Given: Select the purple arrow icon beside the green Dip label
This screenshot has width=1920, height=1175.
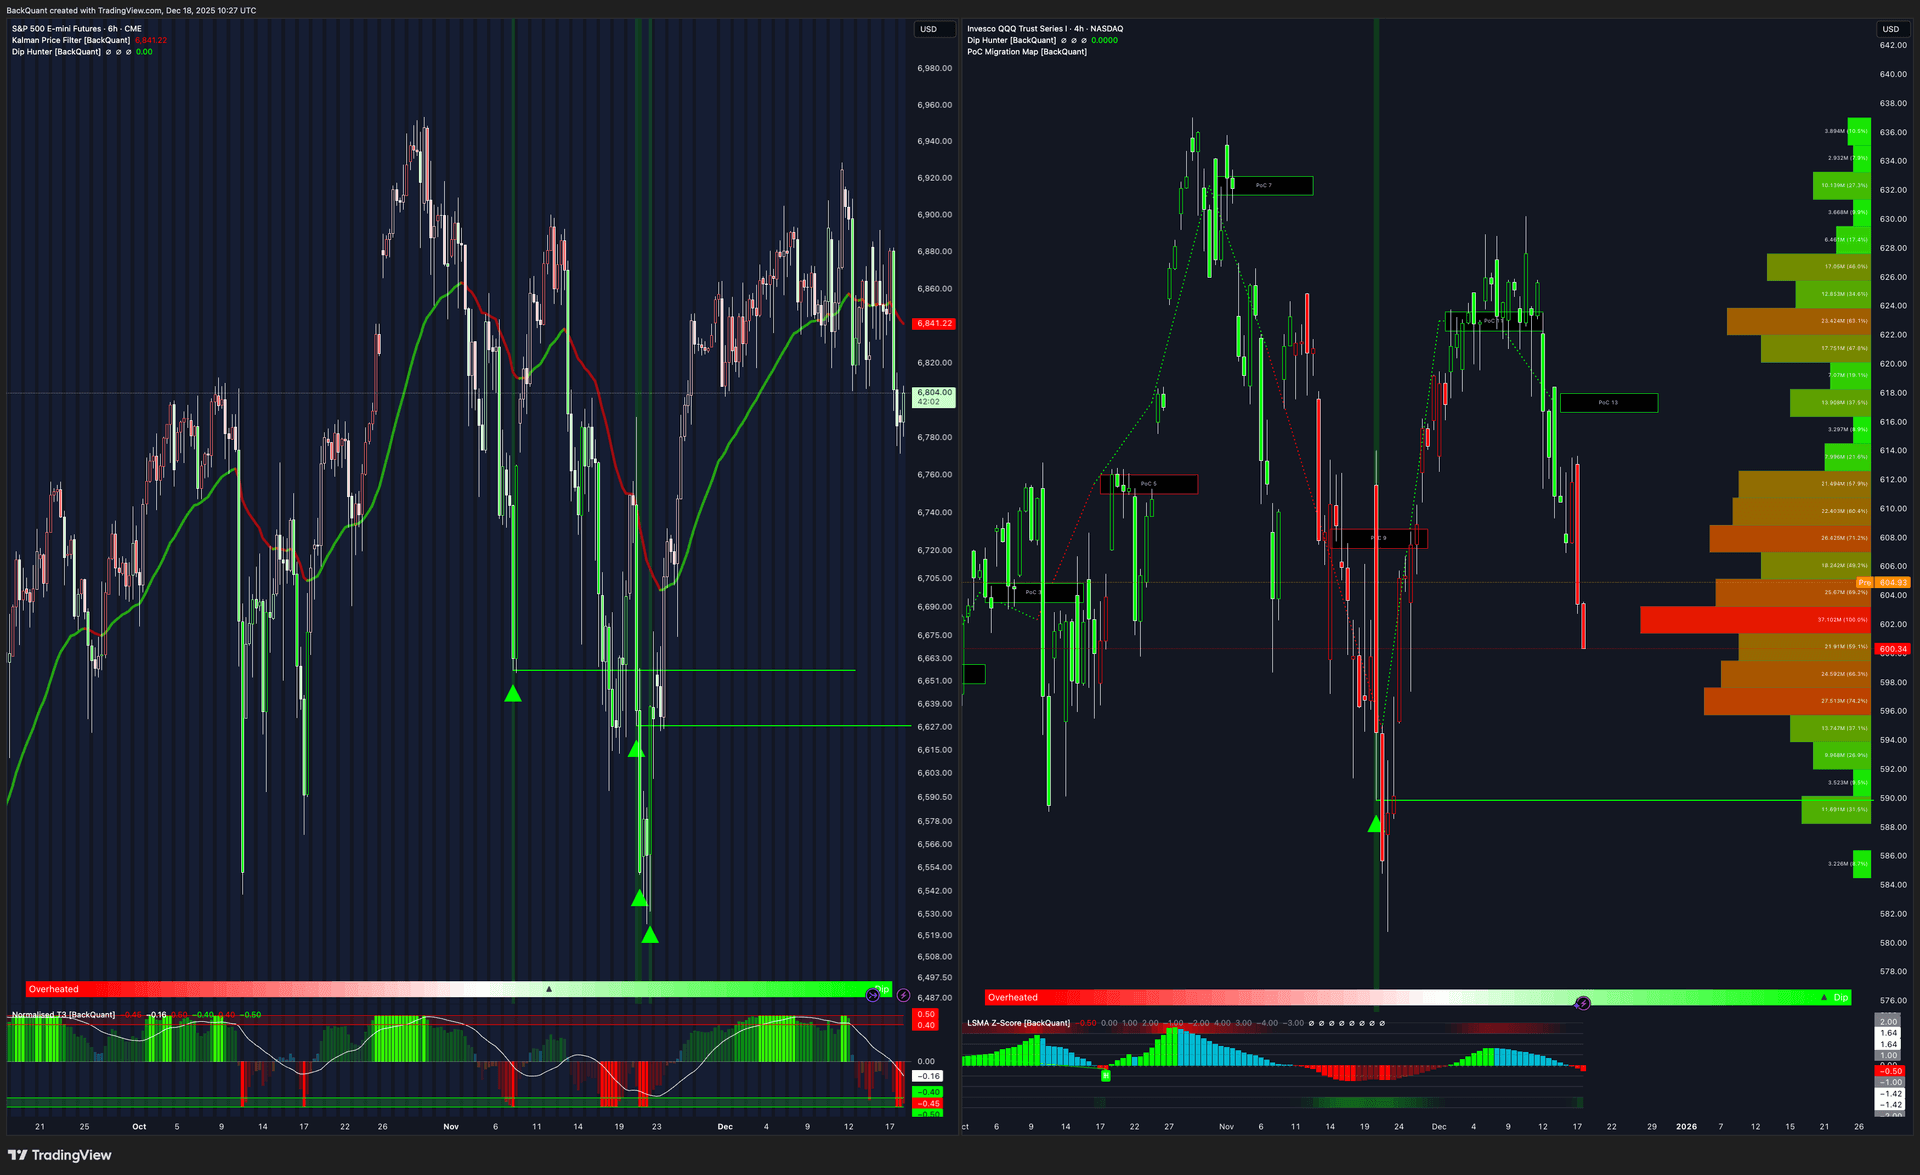Looking at the screenshot, I should [872, 995].
